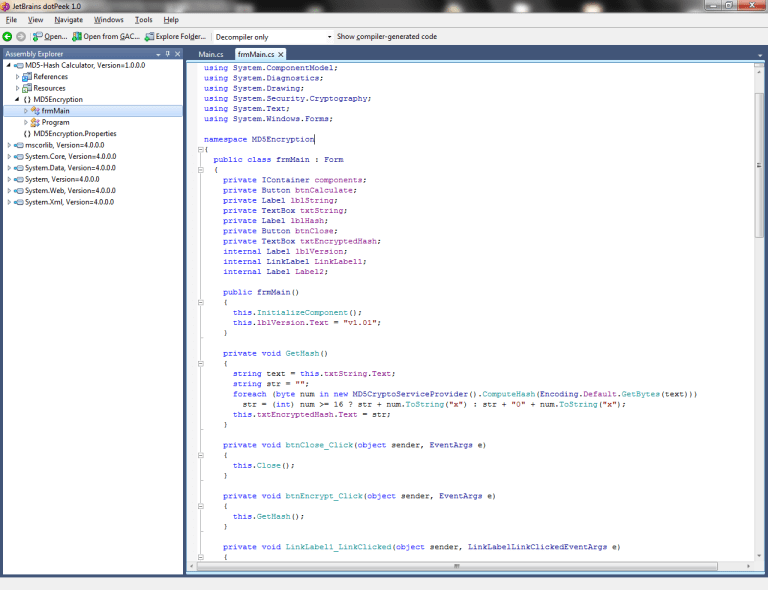This screenshot has width=768, height=590.
Task: Expand the System.Data assembly node
Action: coord(8,168)
